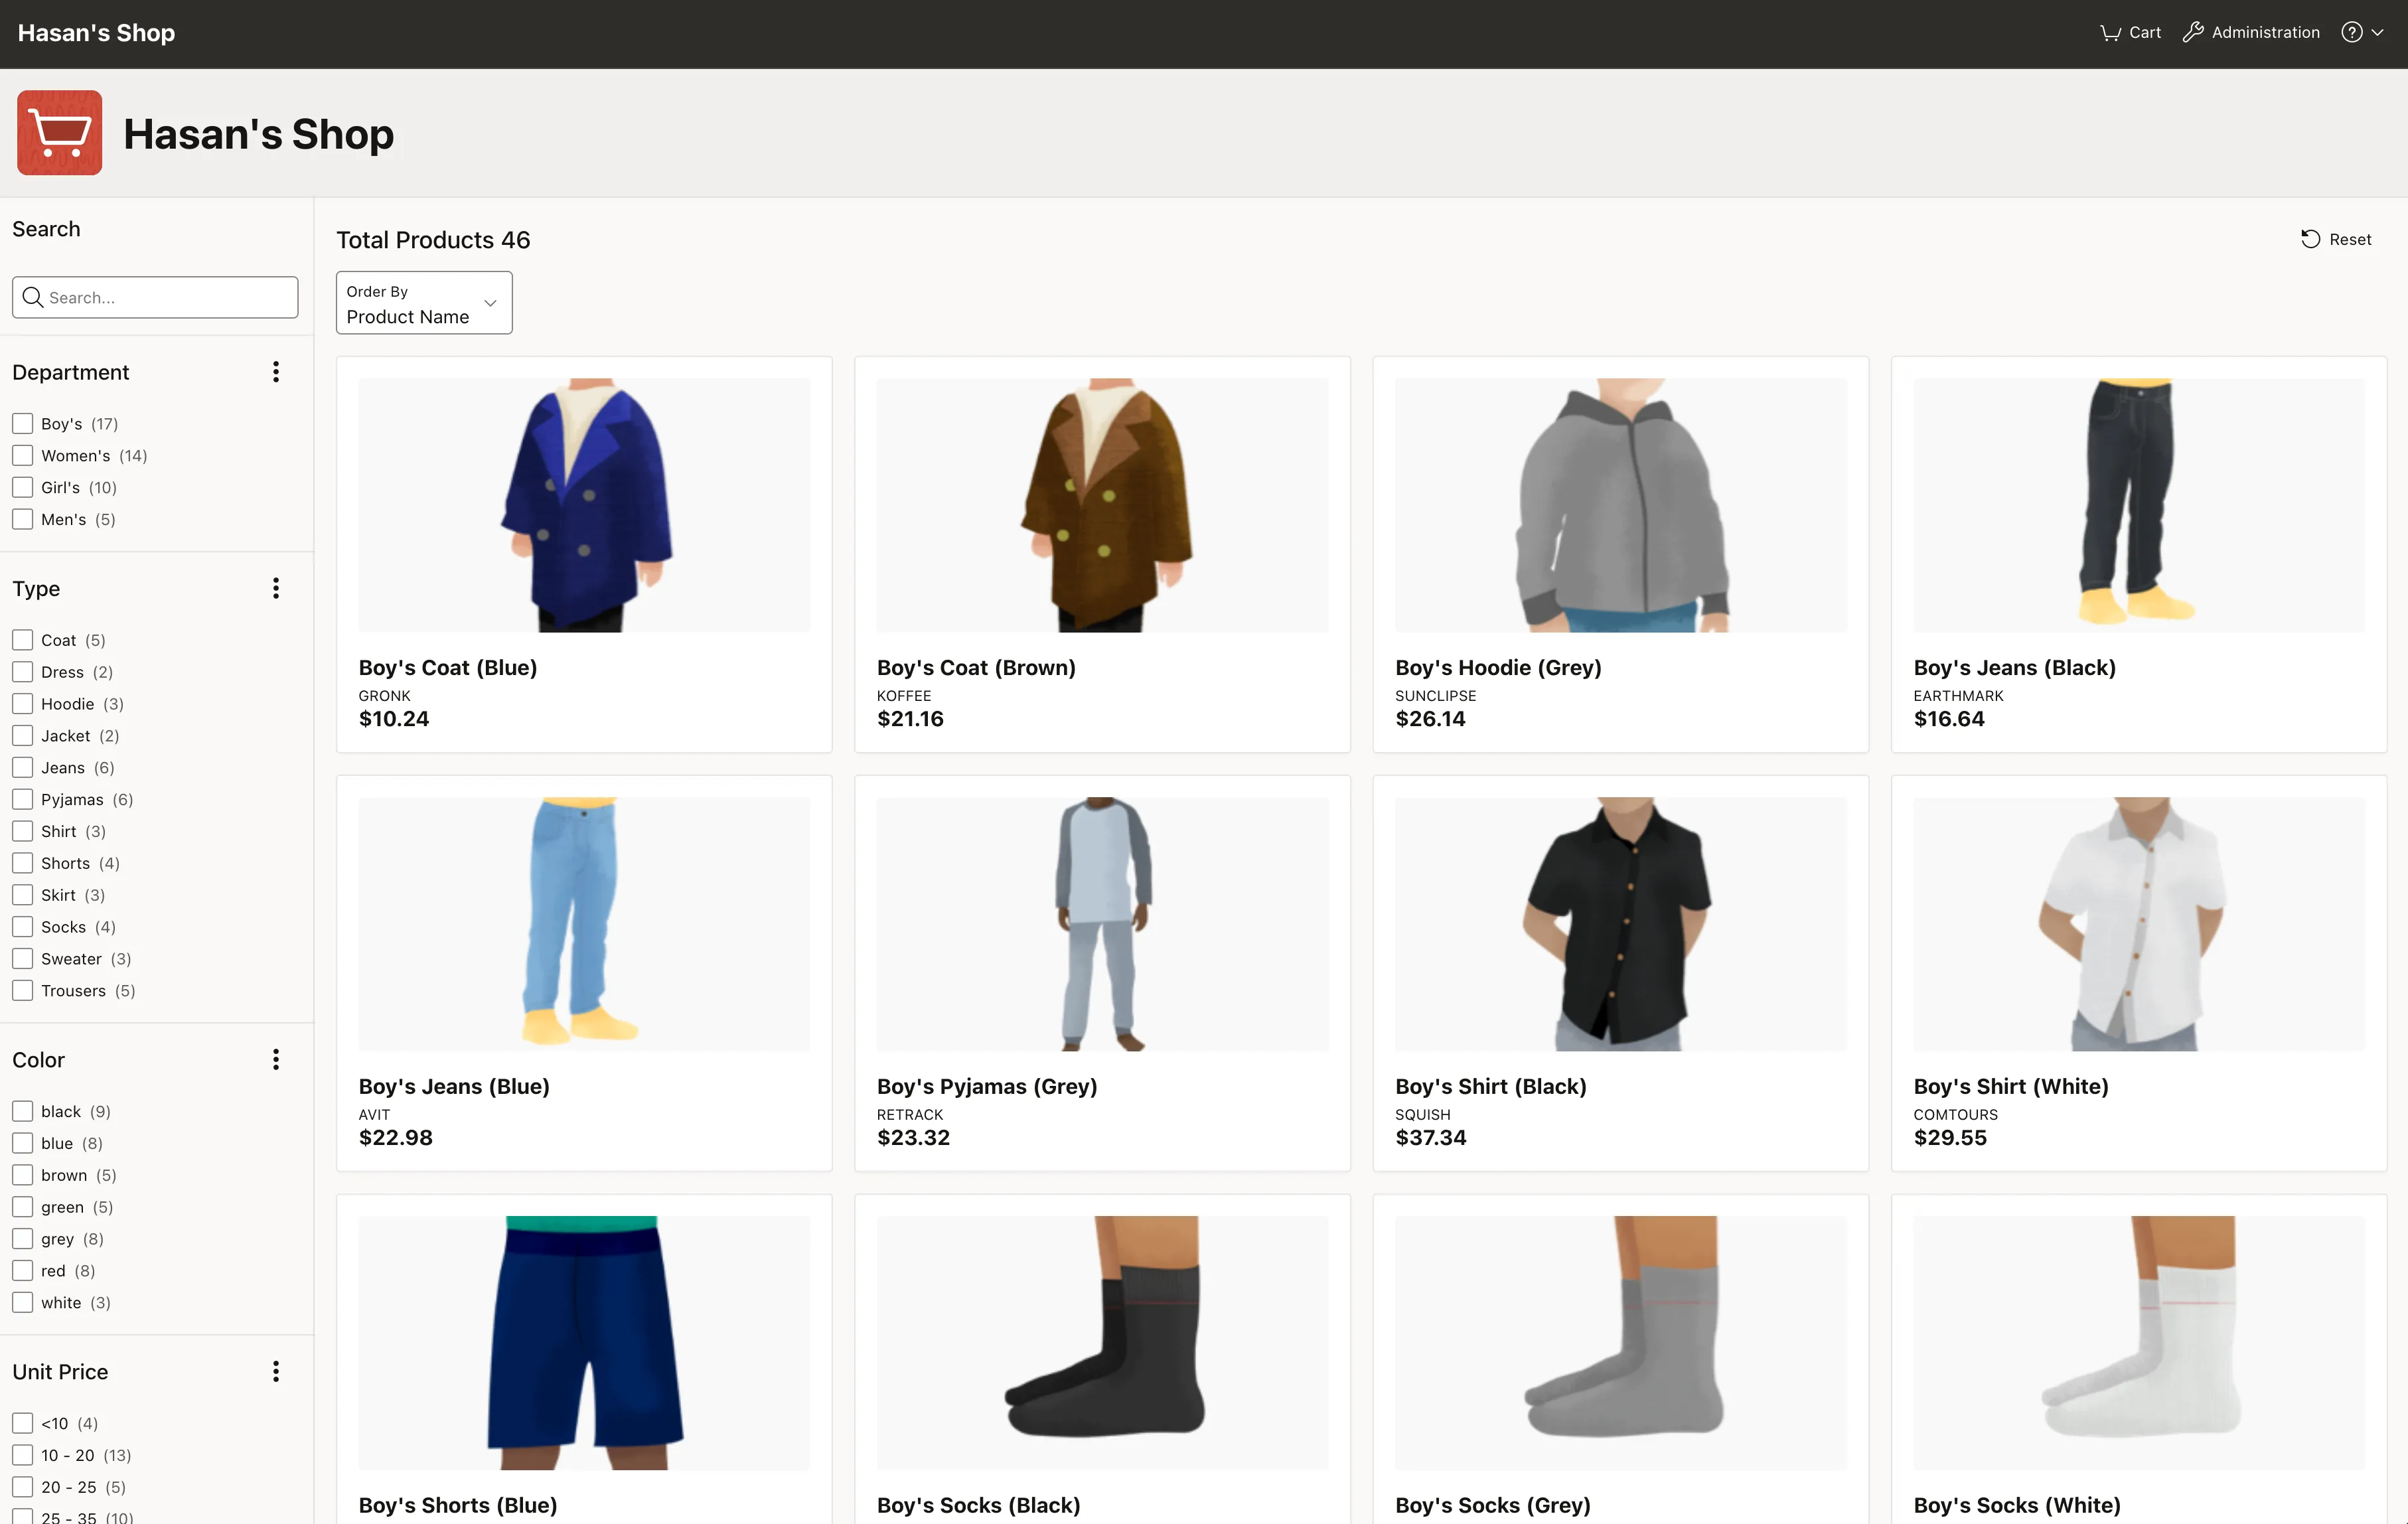Open Boy's Socks (Black) product image
This screenshot has height=1524, width=2408.
click(1103, 1343)
